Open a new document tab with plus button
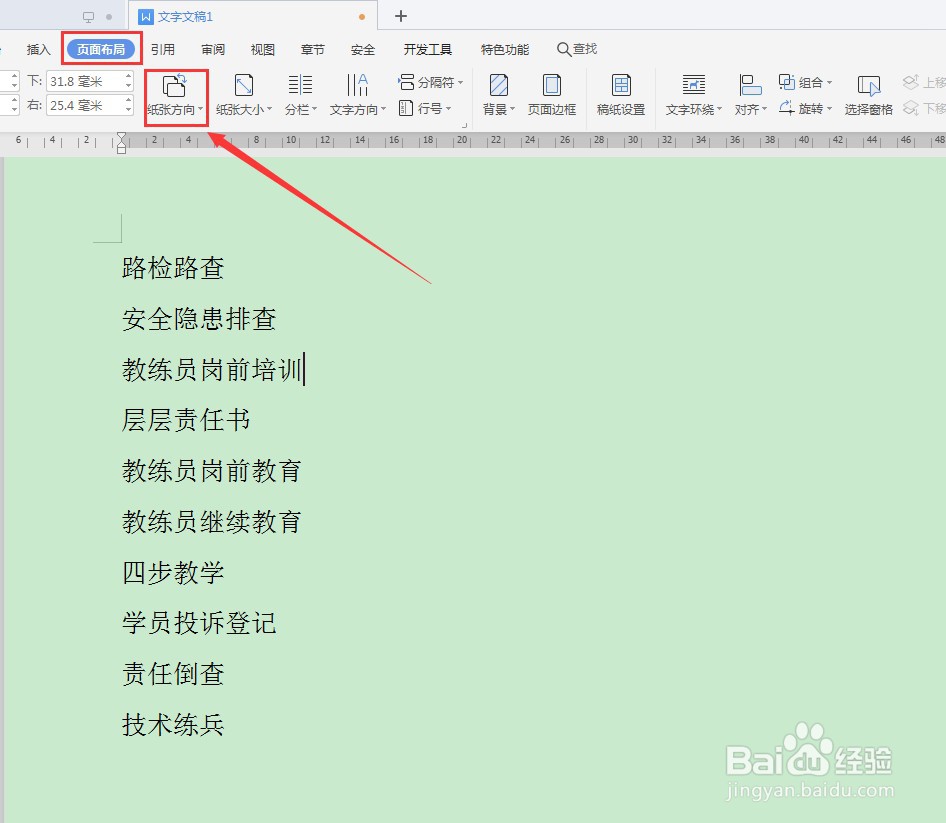The width and height of the screenshot is (946, 823). pyautogui.click(x=400, y=16)
